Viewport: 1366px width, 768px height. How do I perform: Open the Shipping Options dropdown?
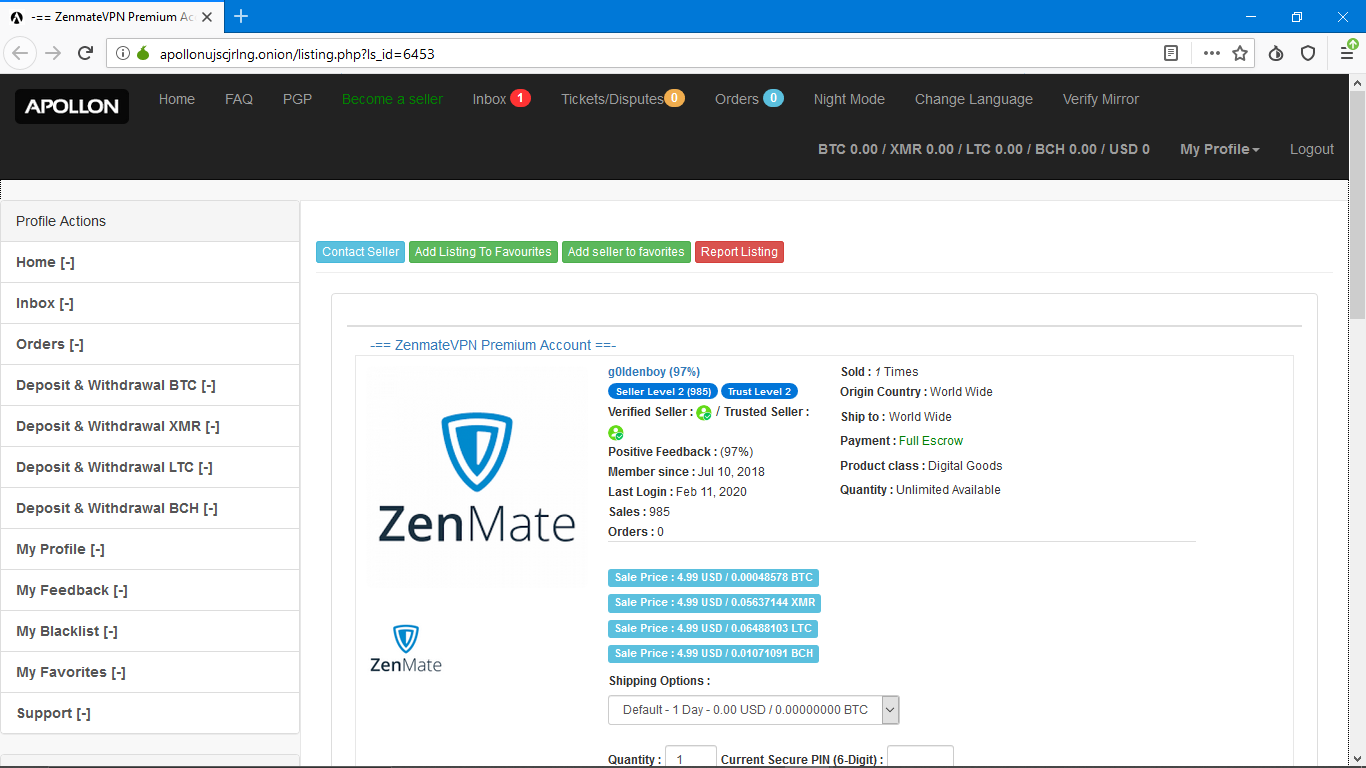point(754,710)
